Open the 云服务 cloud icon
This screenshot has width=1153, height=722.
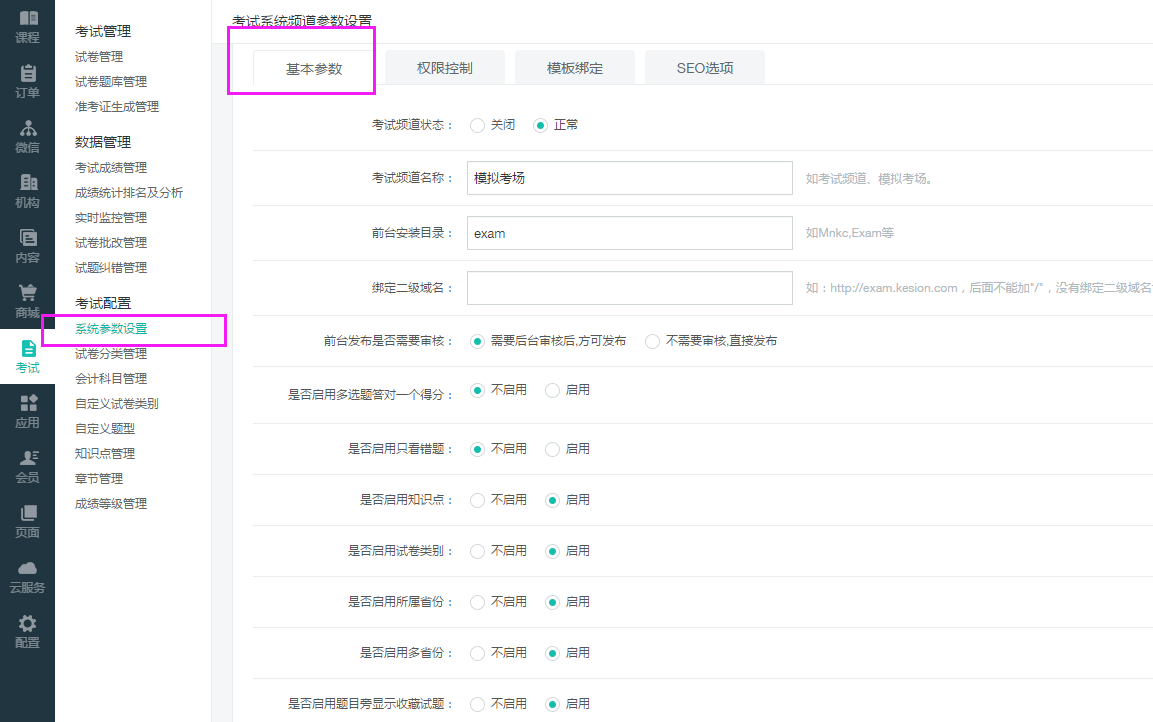[27, 569]
